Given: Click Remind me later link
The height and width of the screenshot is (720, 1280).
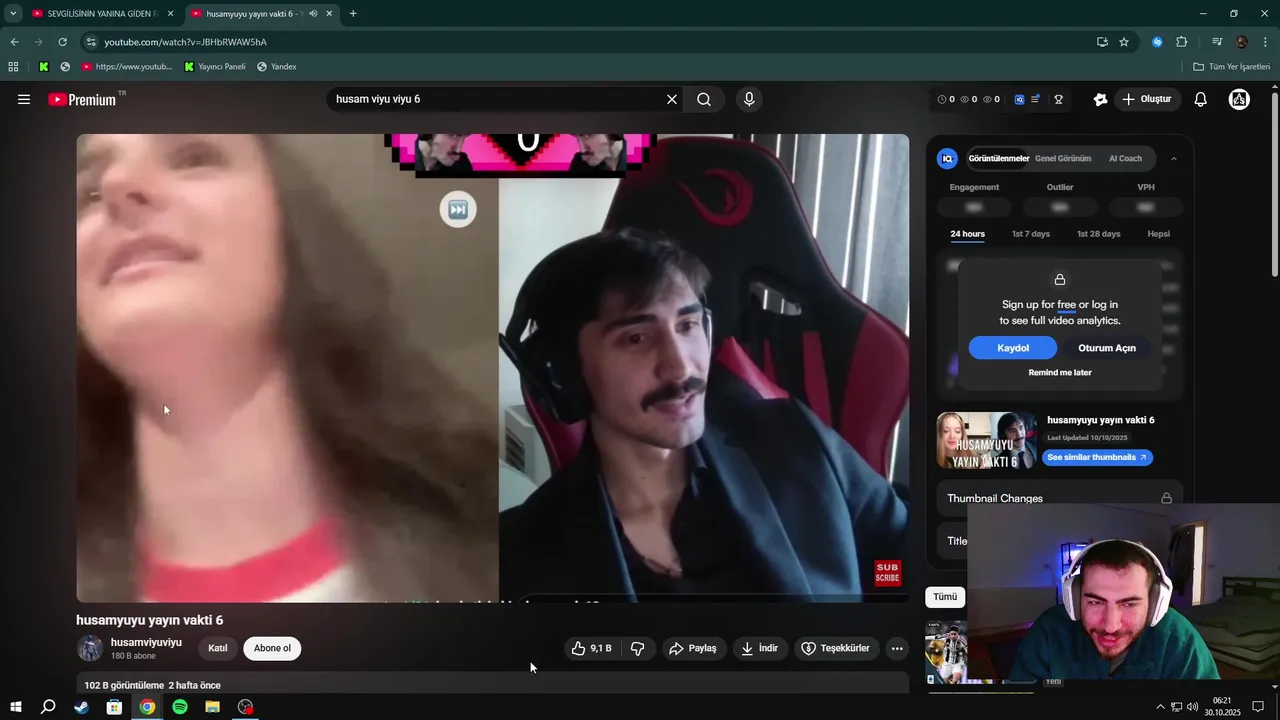Looking at the screenshot, I should coord(1060,372).
